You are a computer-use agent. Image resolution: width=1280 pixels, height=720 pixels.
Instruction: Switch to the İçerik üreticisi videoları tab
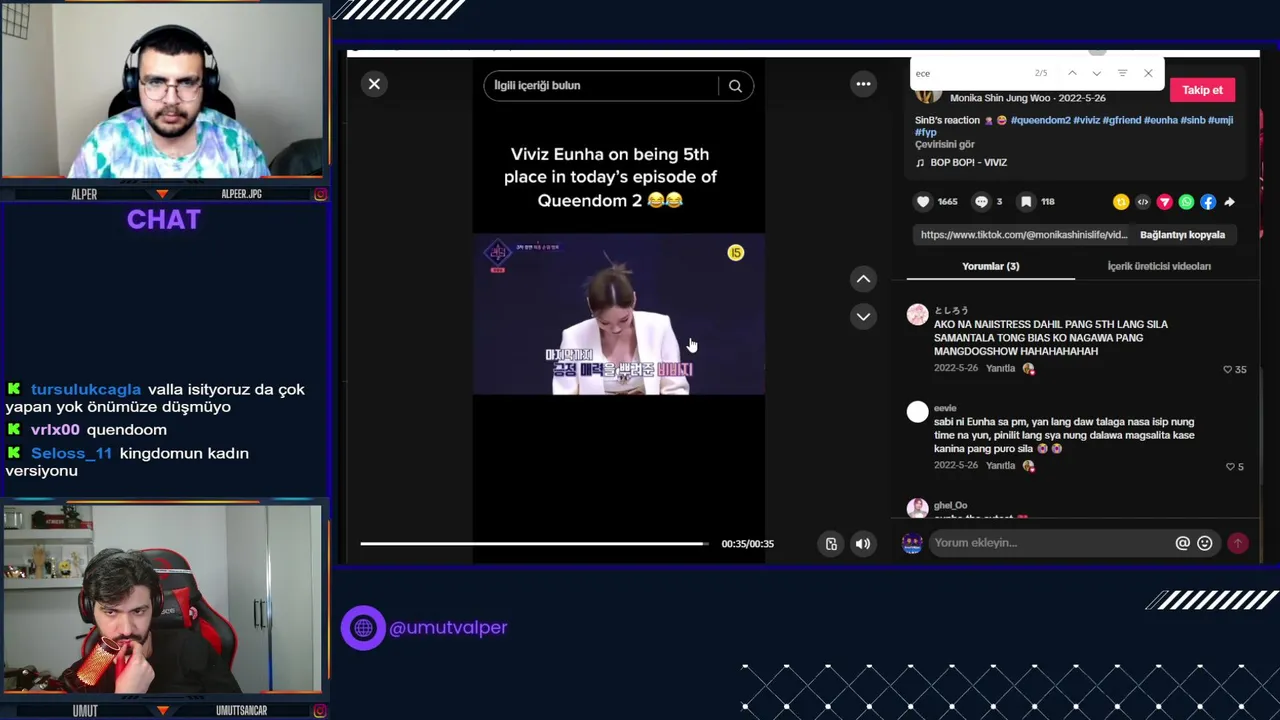(1159, 266)
